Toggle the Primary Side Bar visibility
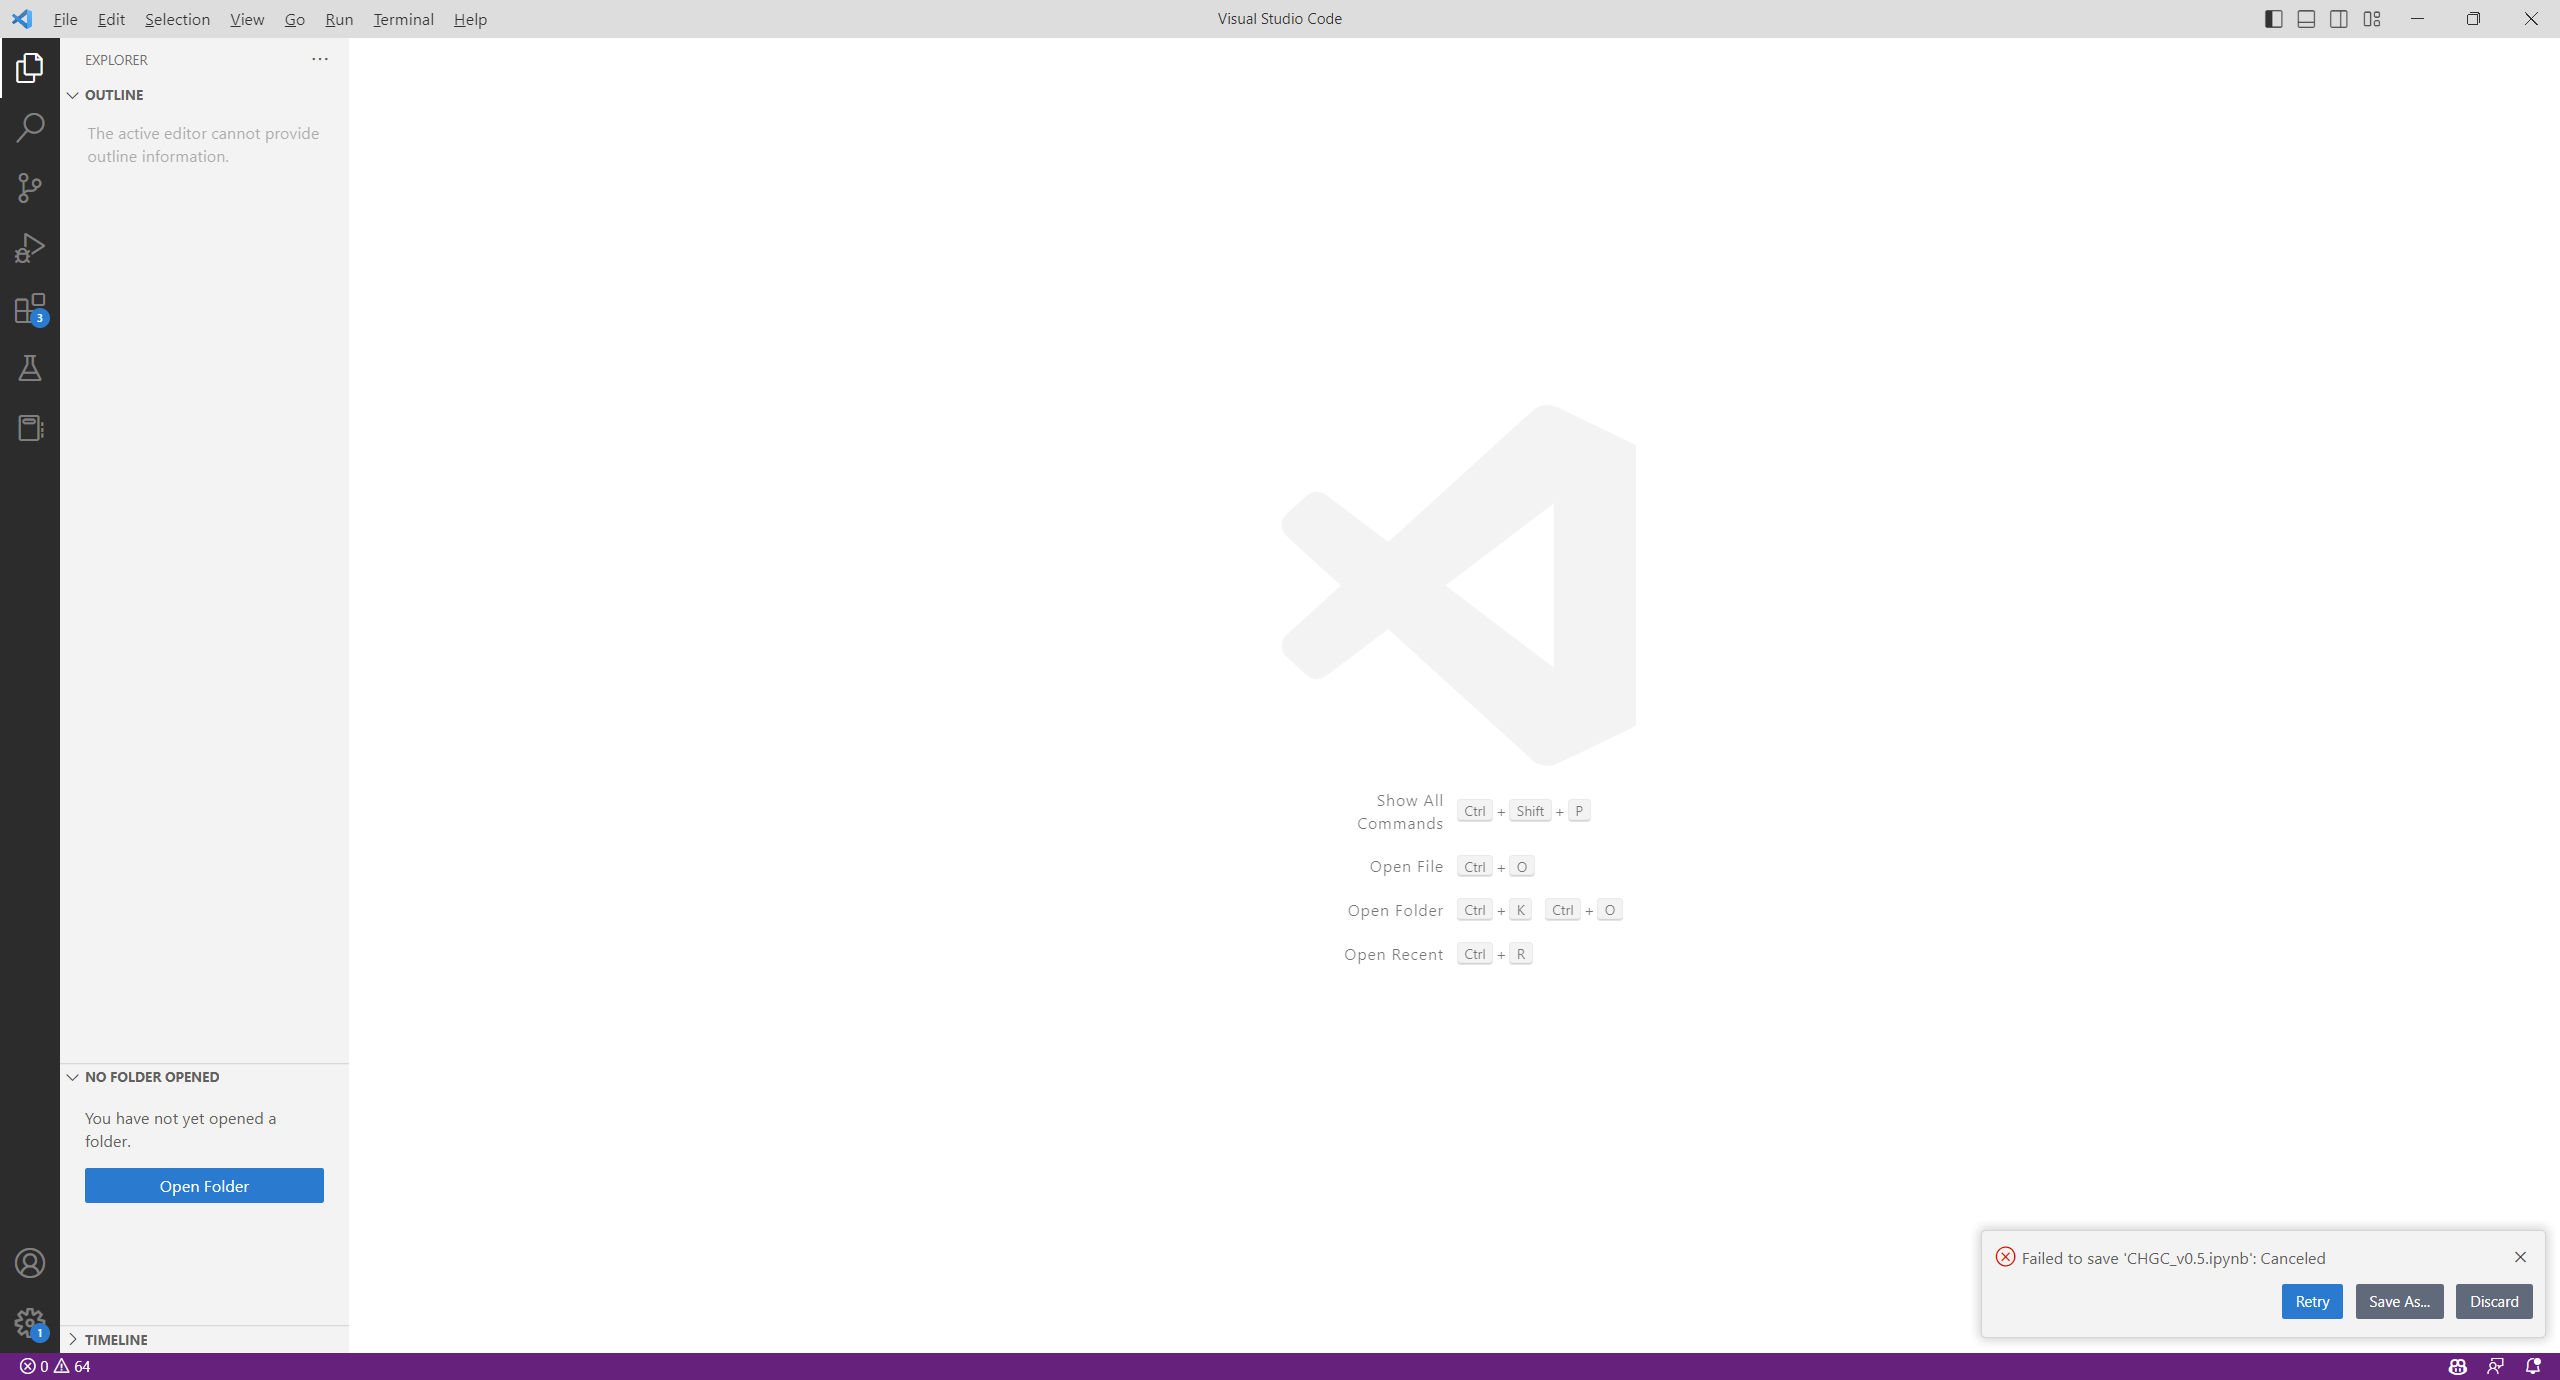Image resolution: width=2560 pixels, height=1380 pixels. coord(2273,18)
